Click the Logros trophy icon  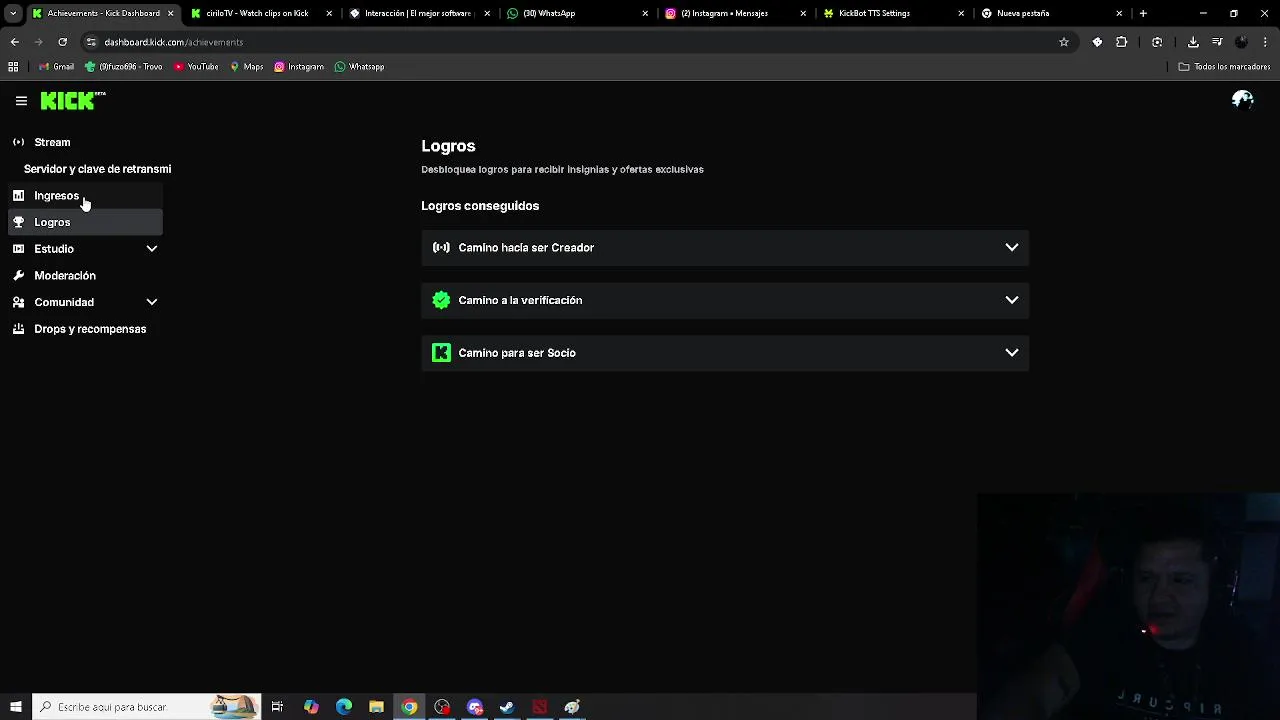18,222
